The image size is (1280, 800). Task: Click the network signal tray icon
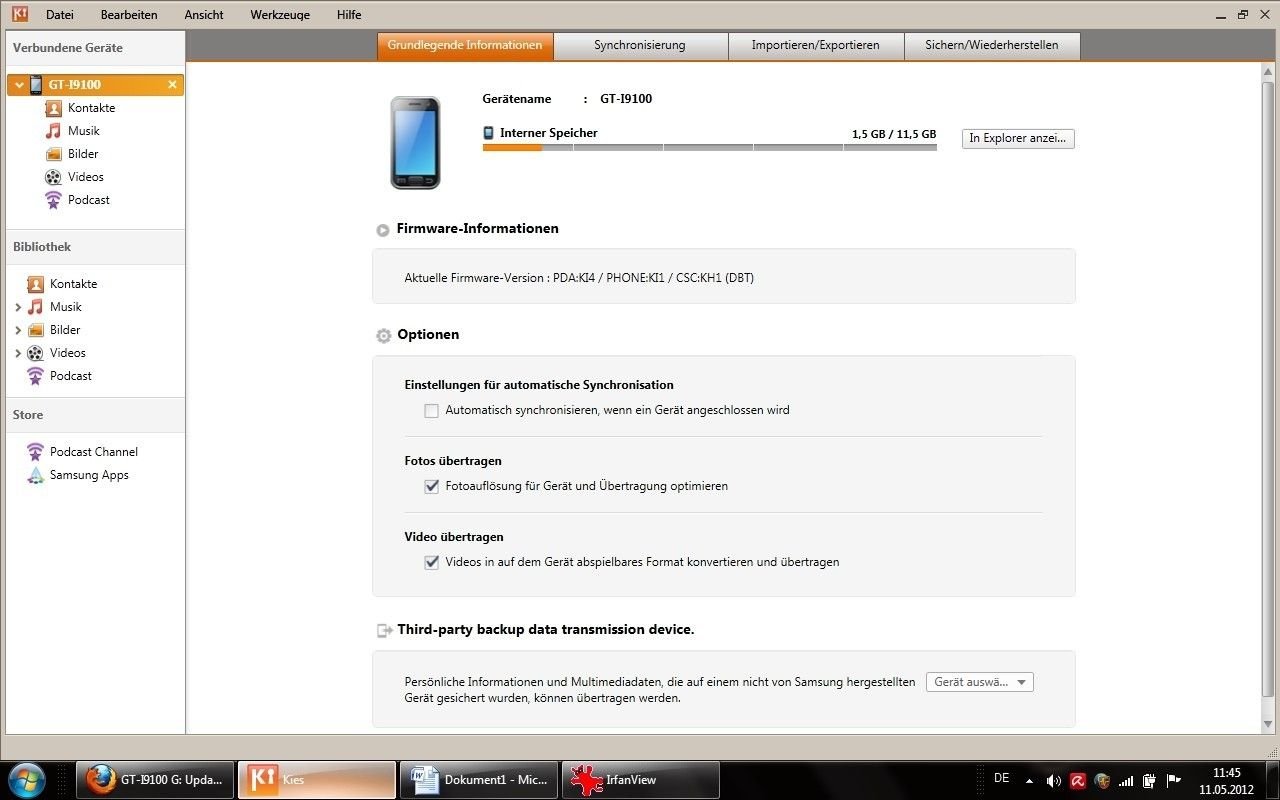tap(1126, 780)
